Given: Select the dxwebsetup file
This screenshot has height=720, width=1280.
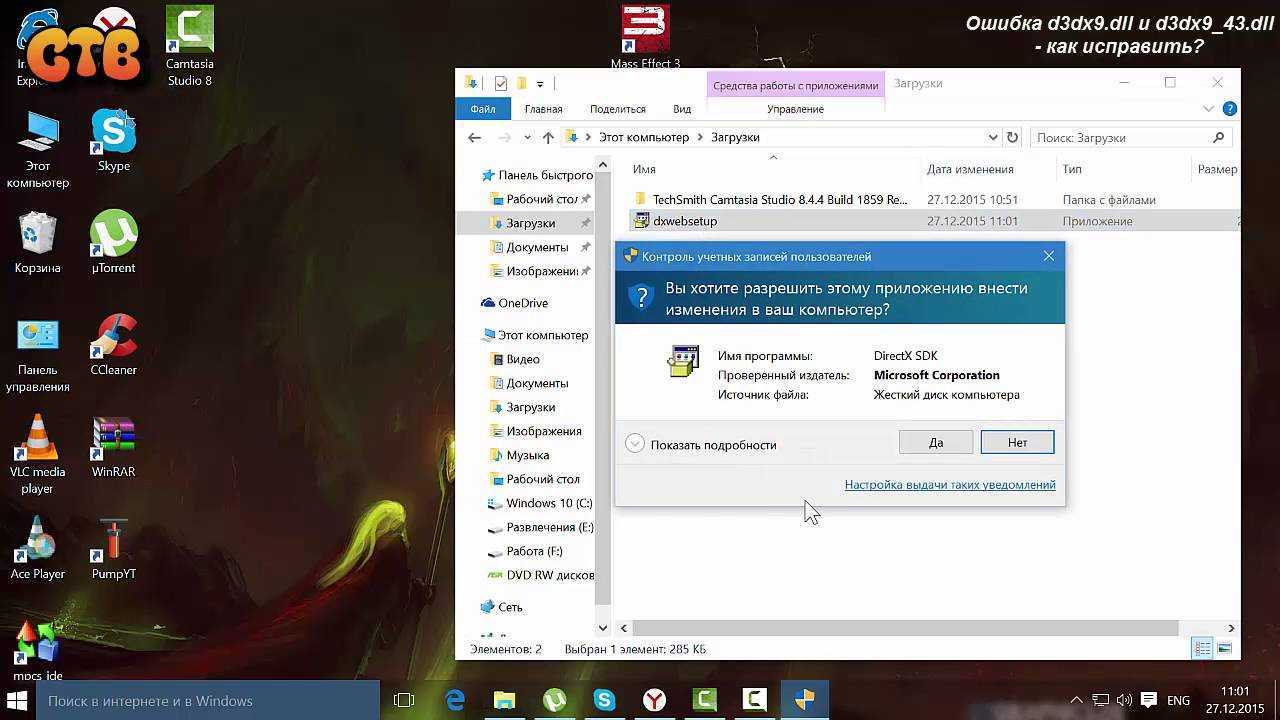Looking at the screenshot, I should click(684, 221).
